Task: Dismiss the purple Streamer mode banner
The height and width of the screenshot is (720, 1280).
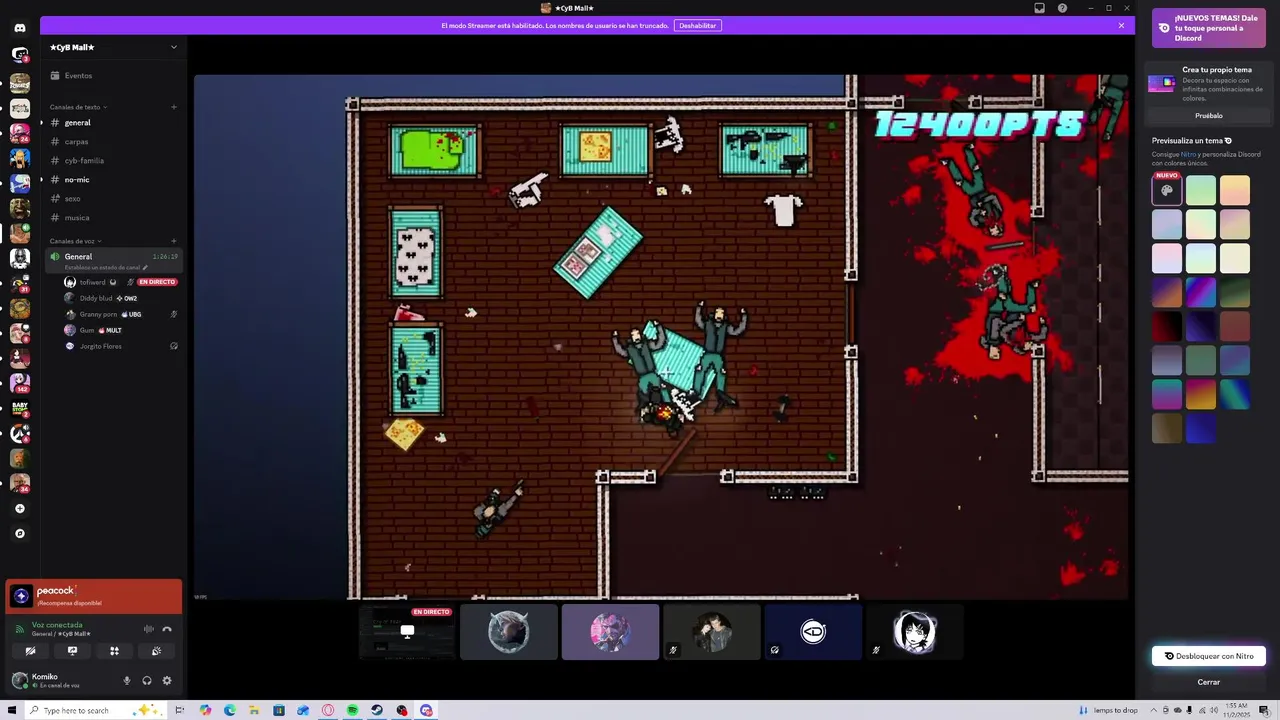Action: [x=1121, y=25]
